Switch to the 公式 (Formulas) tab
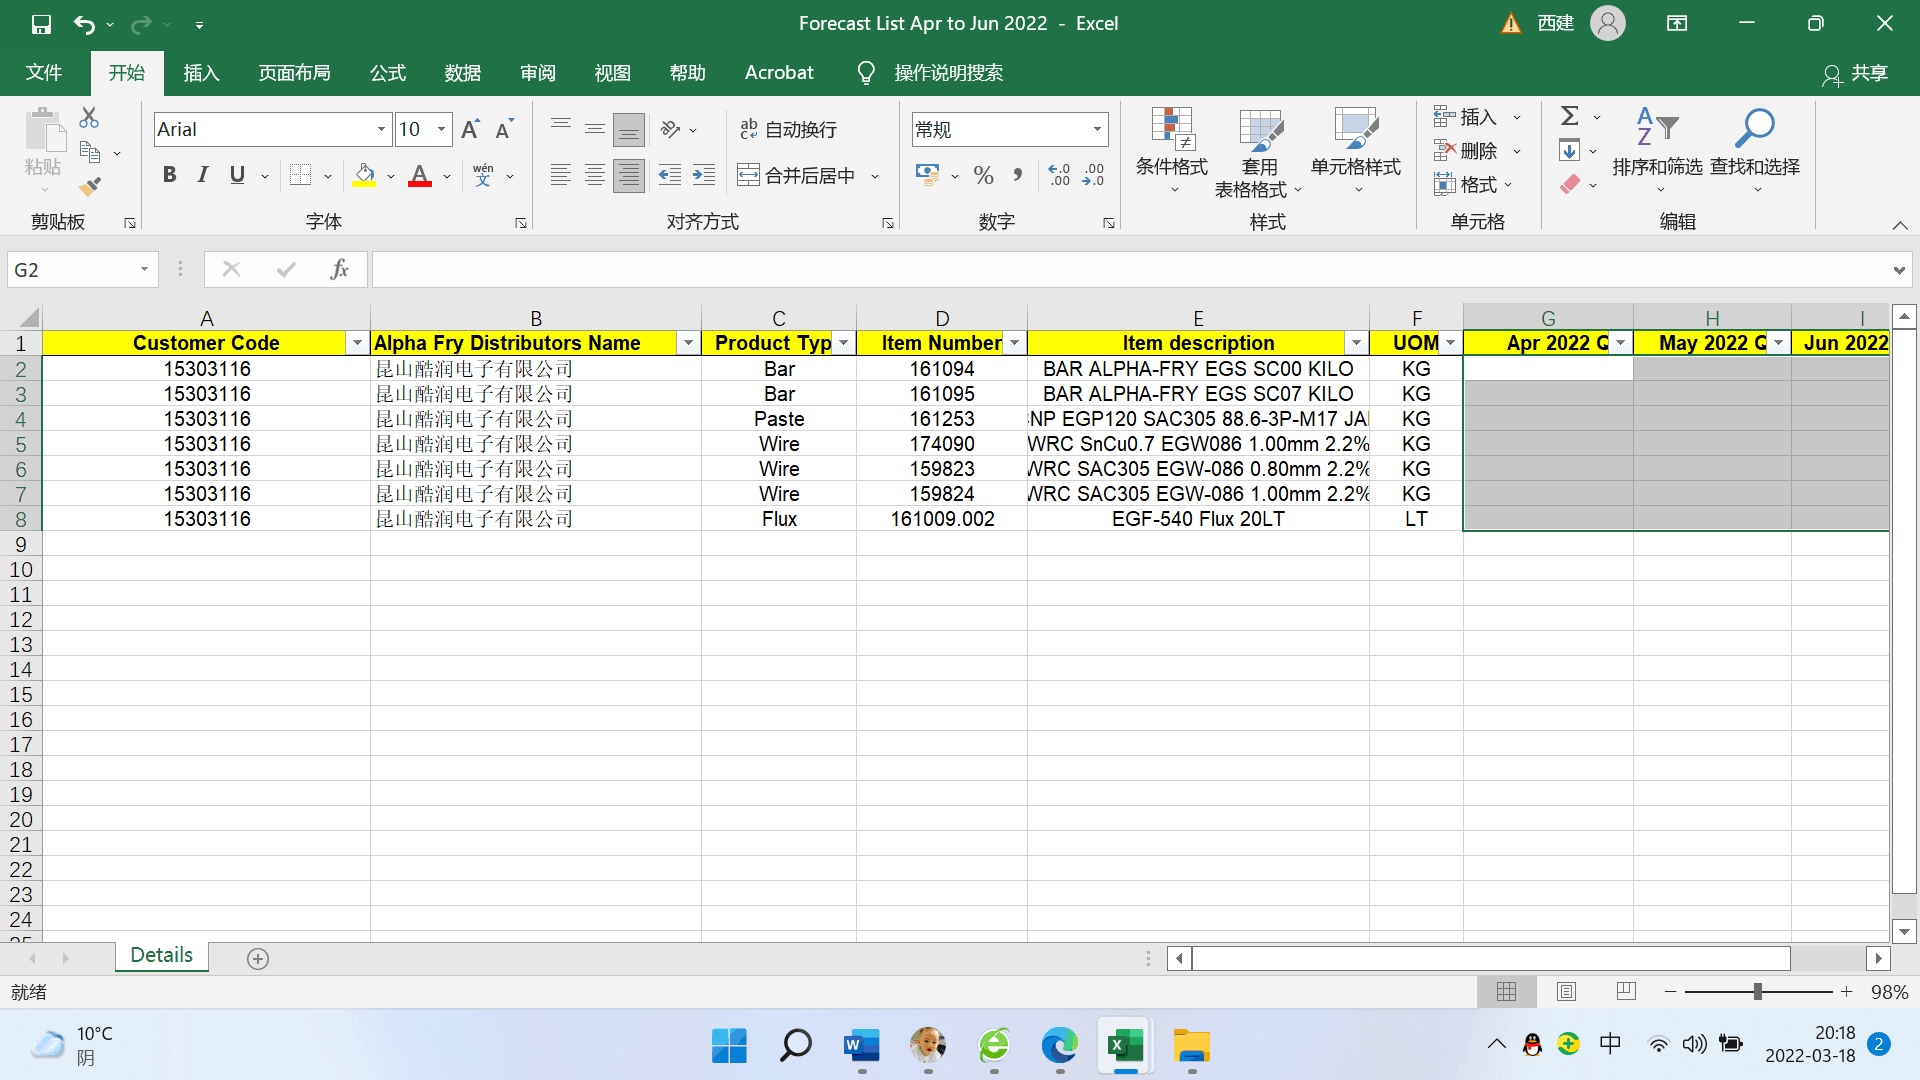 (x=387, y=73)
